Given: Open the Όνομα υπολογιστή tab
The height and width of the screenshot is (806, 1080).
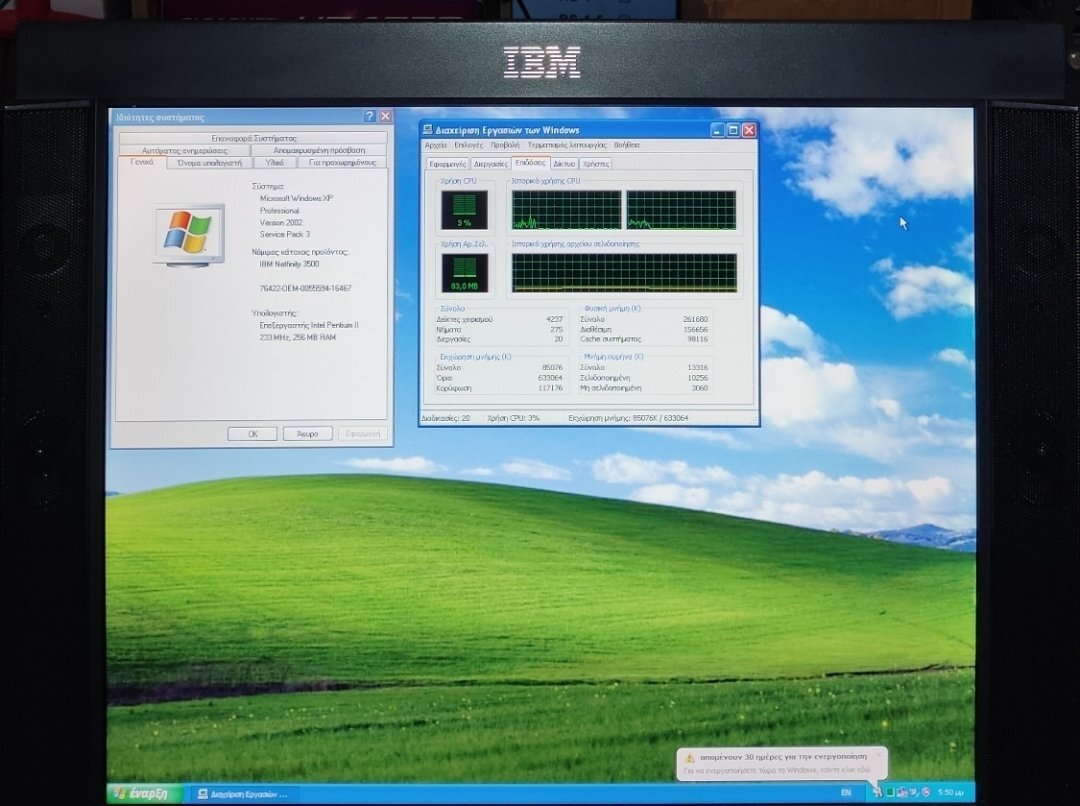Looking at the screenshot, I should coord(209,163).
